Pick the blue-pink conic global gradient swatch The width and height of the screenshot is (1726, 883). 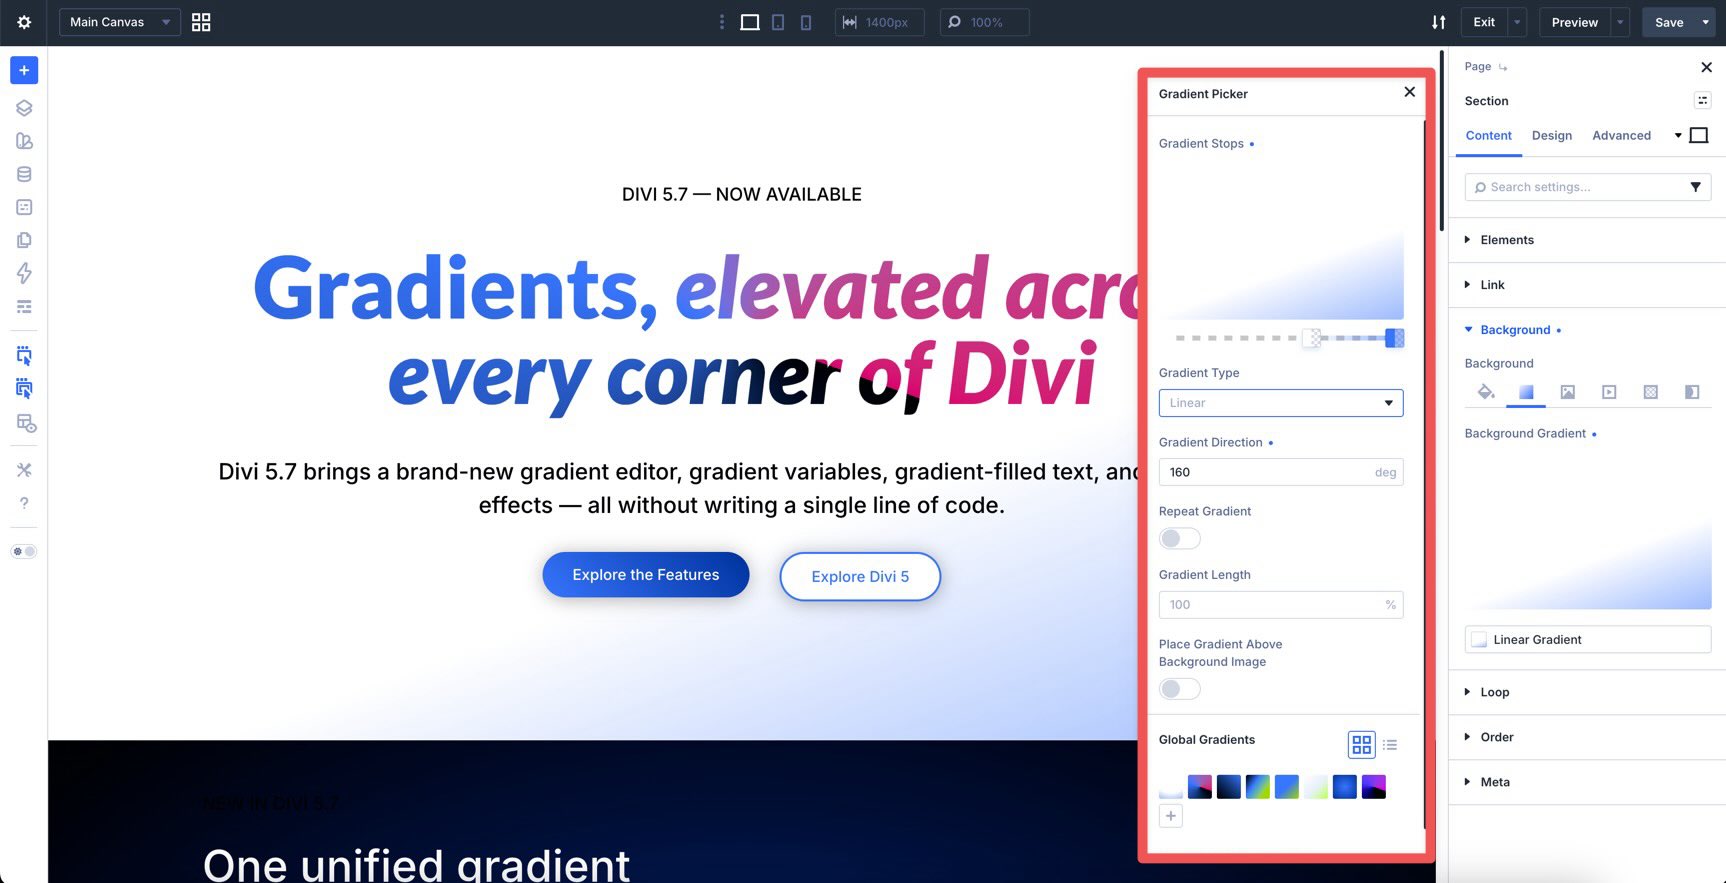coord(1200,787)
